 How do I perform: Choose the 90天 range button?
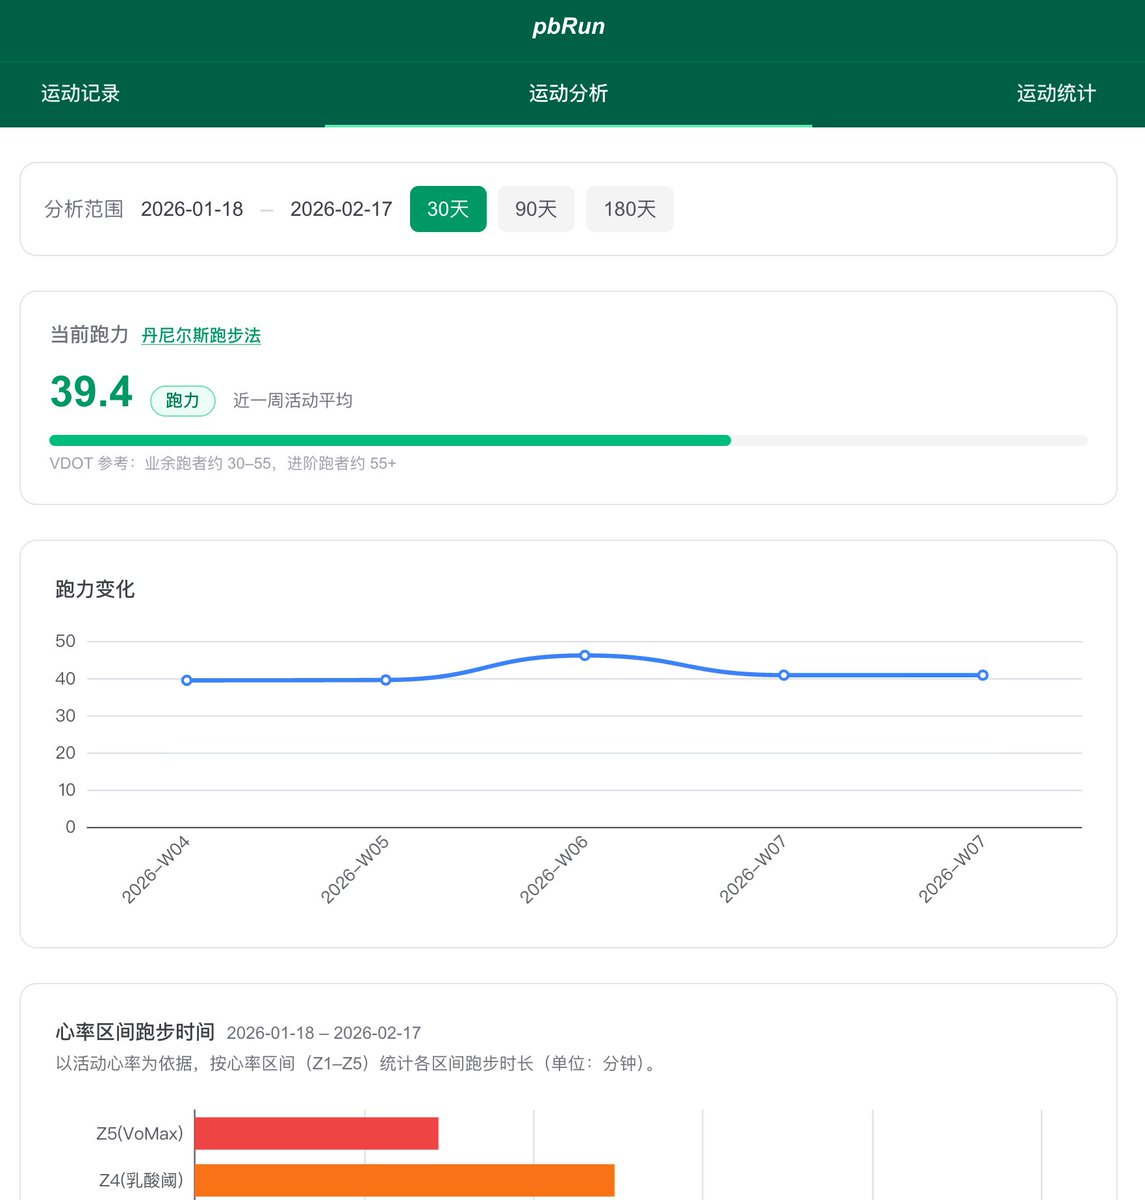tap(536, 209)
